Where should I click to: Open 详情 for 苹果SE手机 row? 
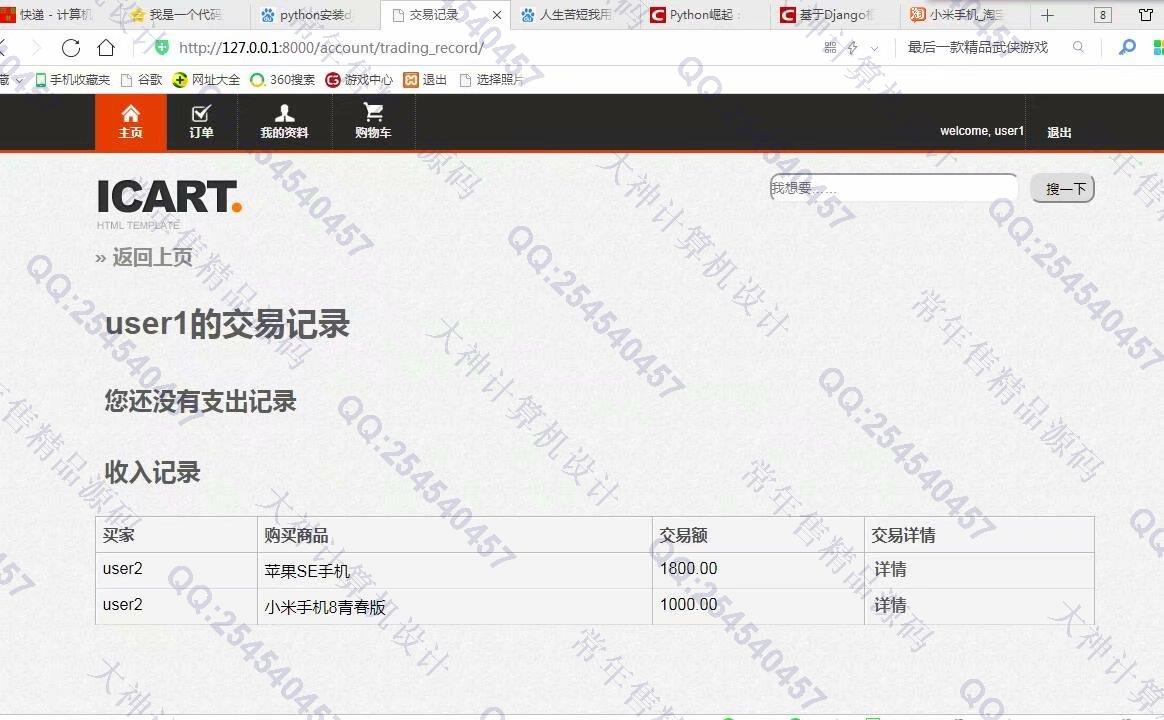(890, 569)
